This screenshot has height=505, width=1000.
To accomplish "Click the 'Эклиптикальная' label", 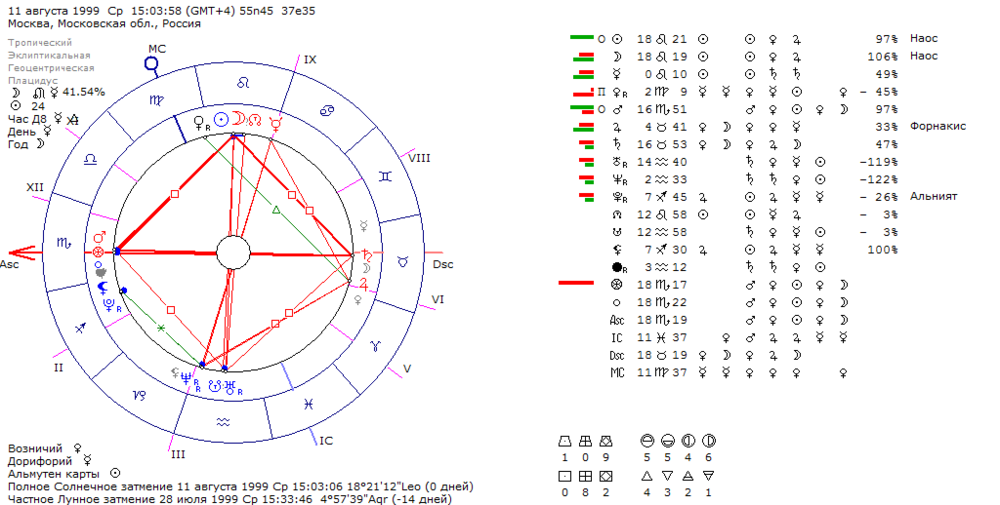I will [x=49, y=55].
